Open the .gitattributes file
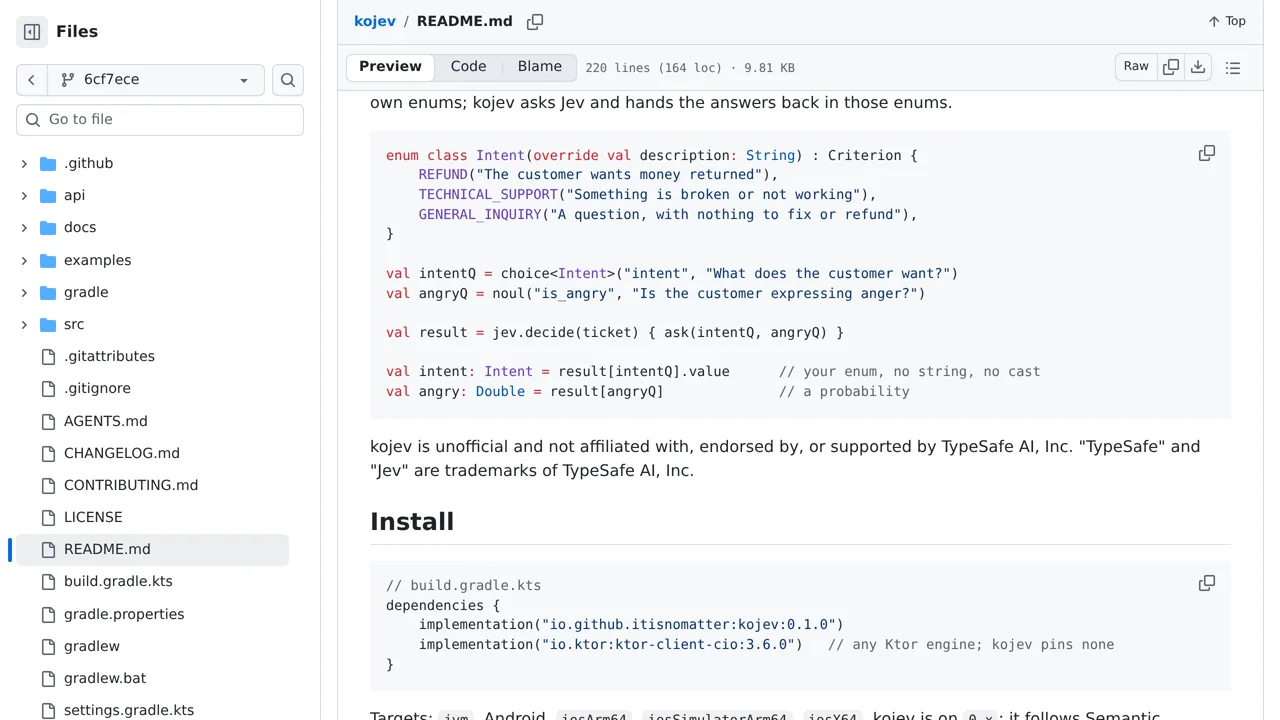The width and height of the screenshot is (1280, 720). click(109, 357)
